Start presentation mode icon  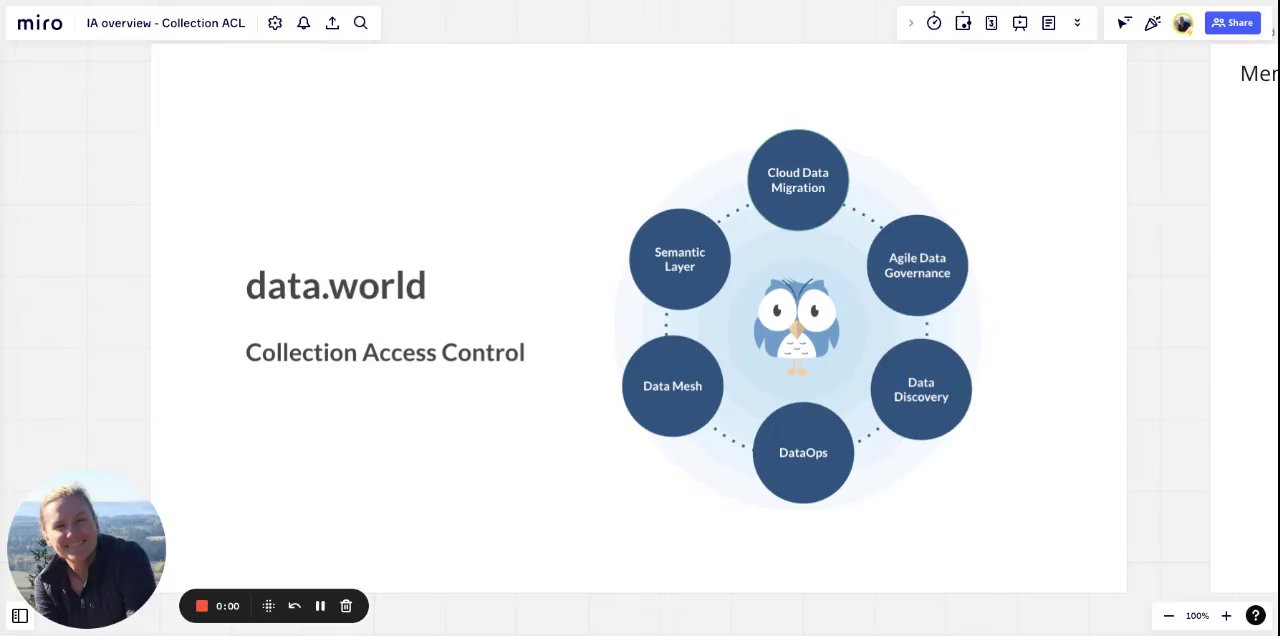point(1020,23)
